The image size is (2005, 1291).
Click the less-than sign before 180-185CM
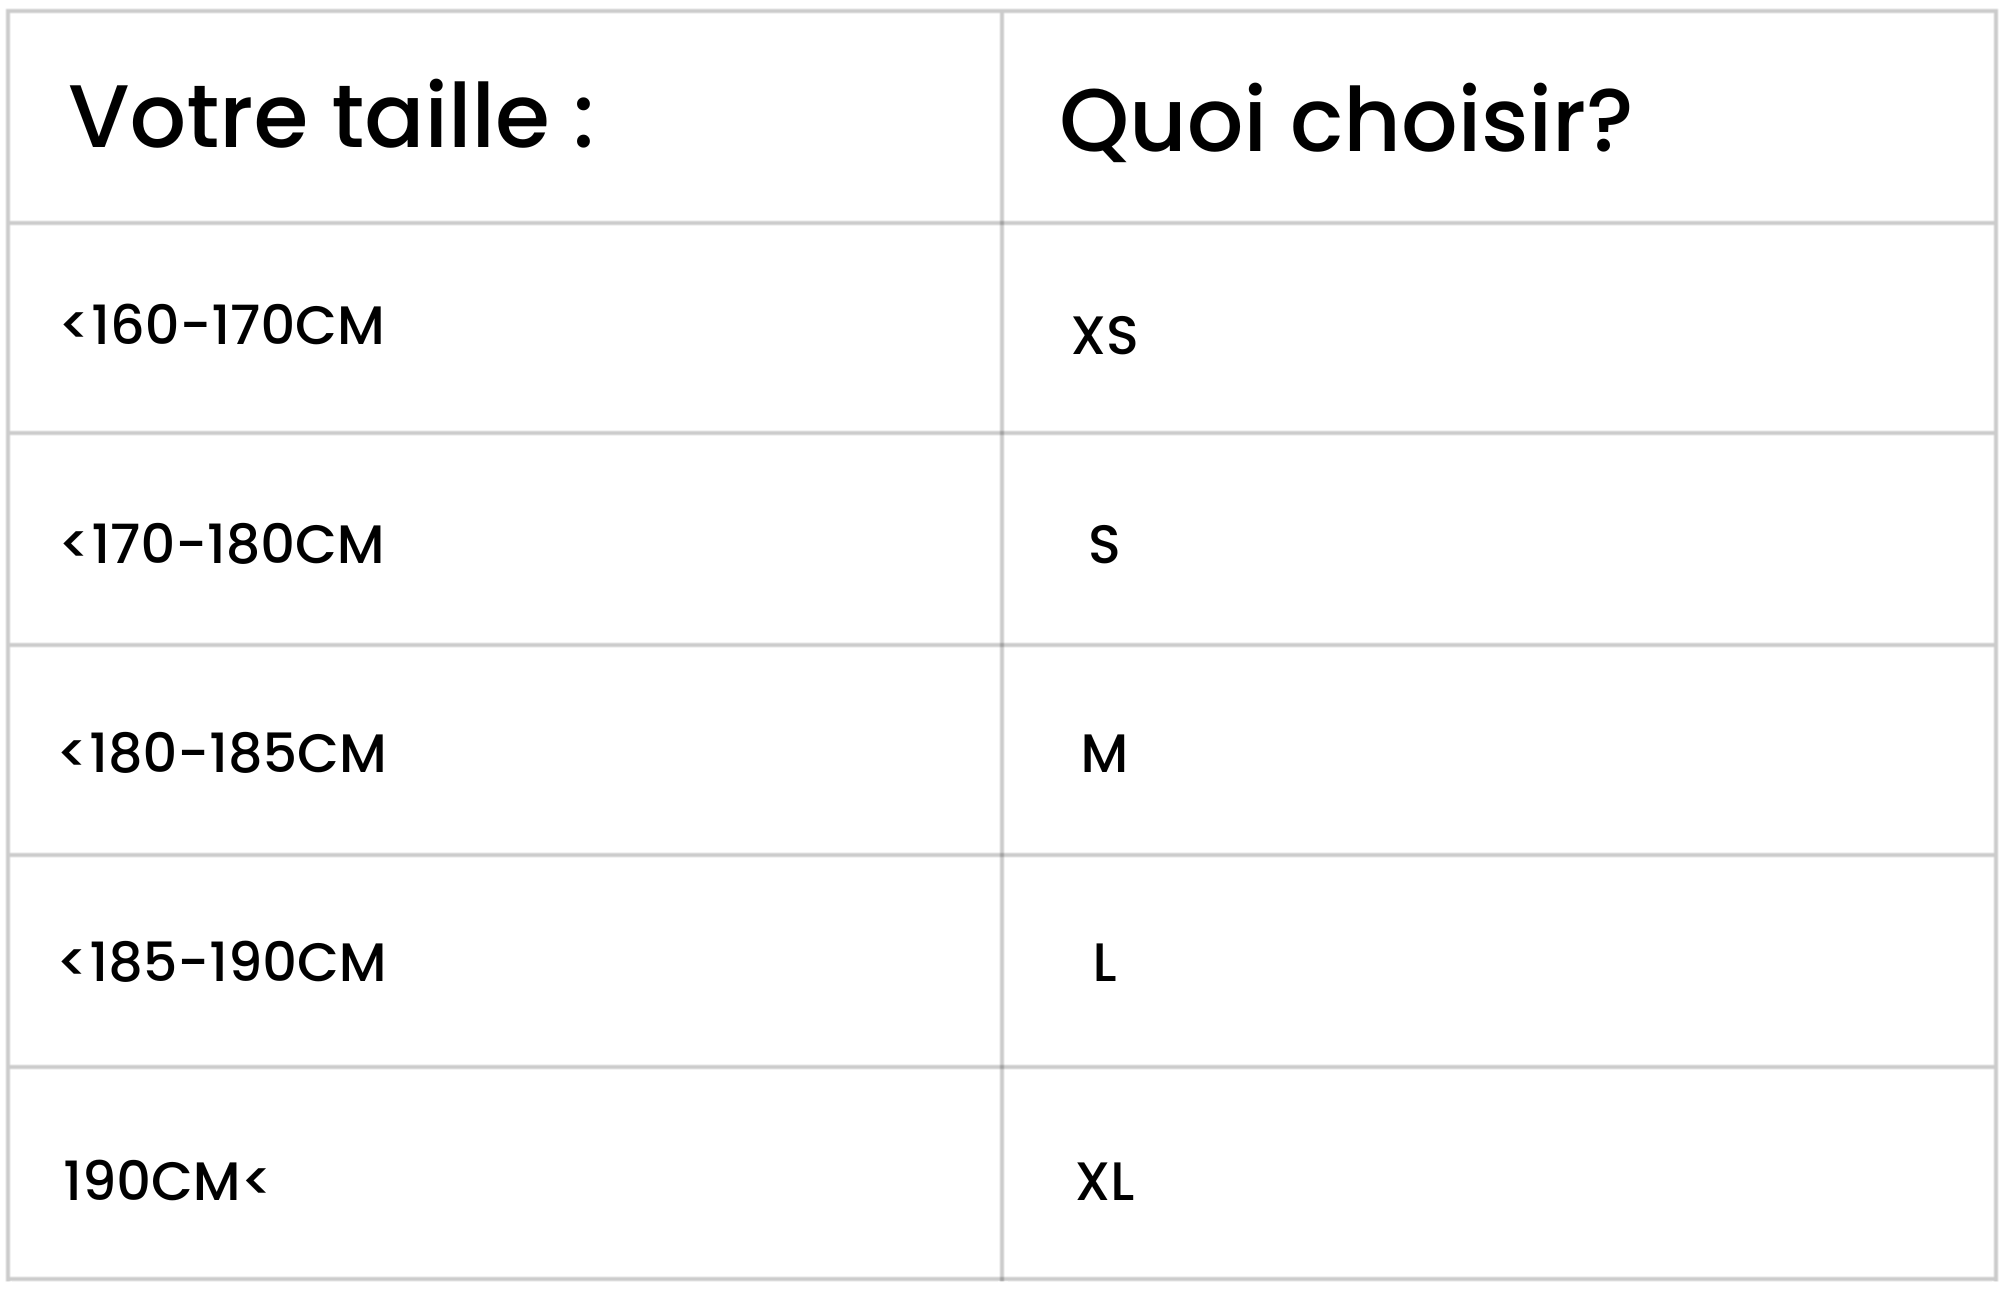(72, 752)
